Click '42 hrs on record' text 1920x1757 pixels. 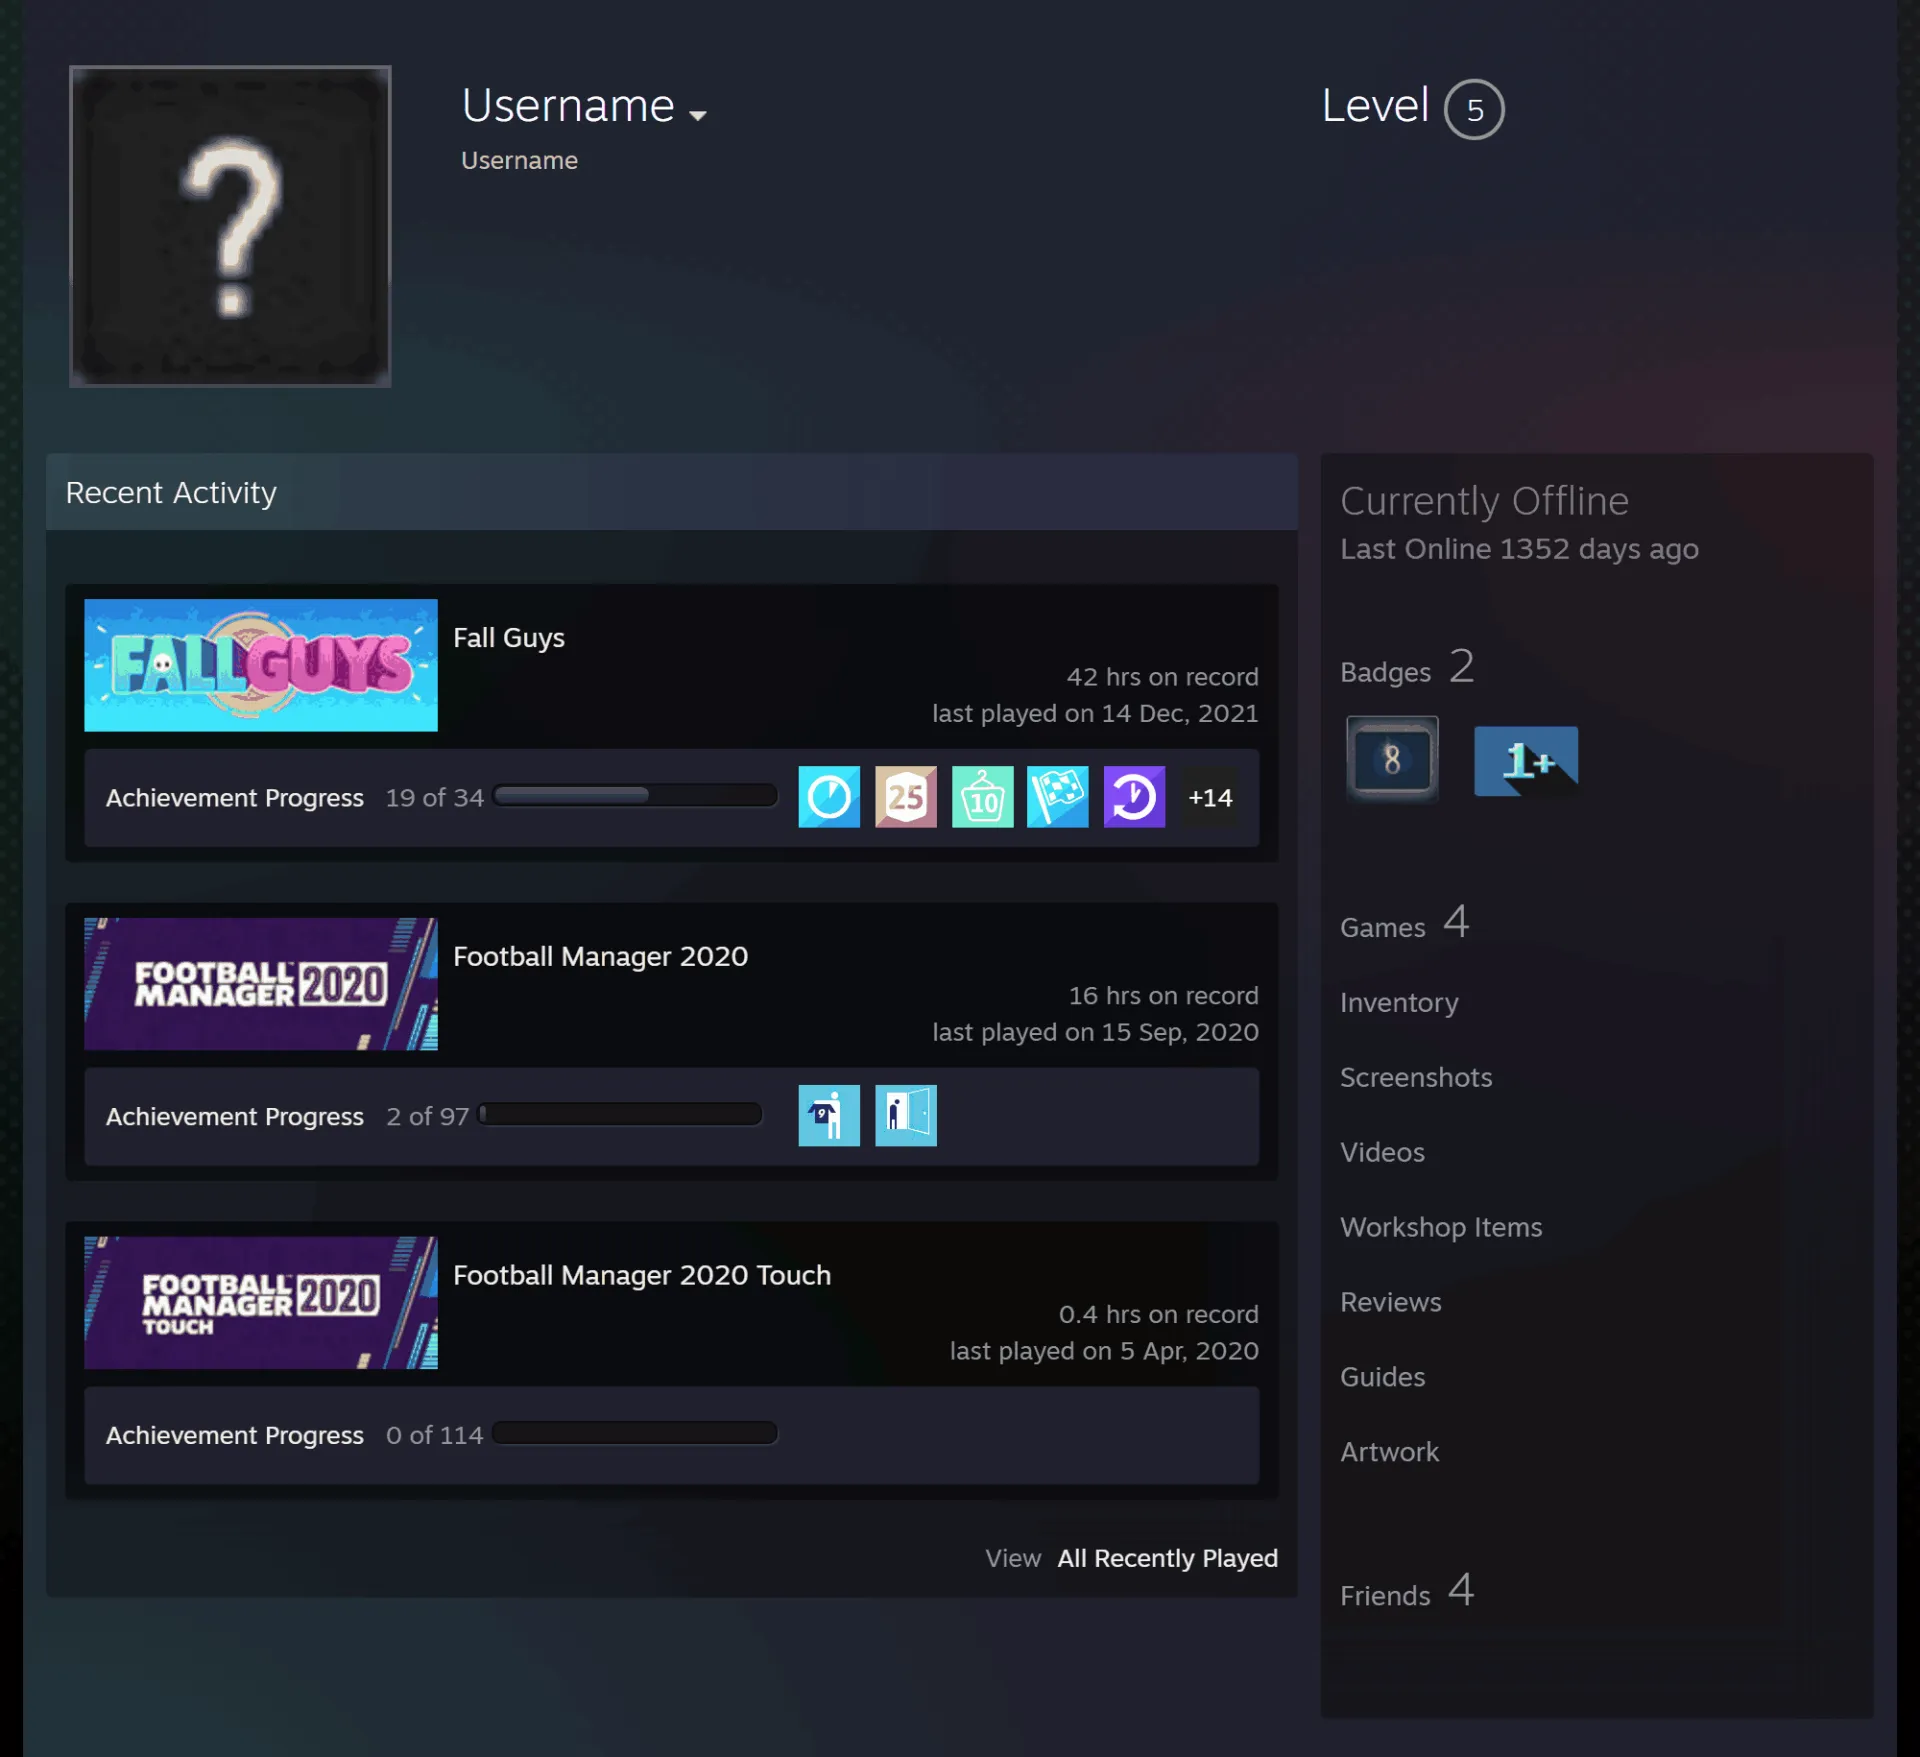pyautogui.click(x=1163, y=677)
